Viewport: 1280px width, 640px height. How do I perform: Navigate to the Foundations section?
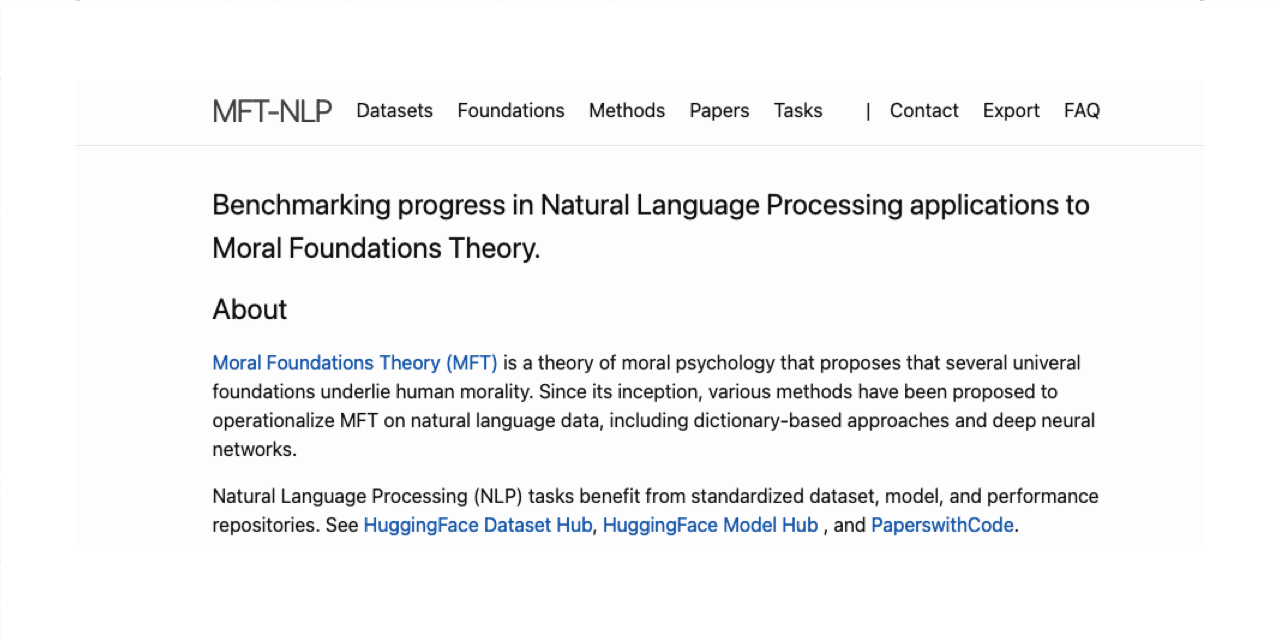(510, 111)
